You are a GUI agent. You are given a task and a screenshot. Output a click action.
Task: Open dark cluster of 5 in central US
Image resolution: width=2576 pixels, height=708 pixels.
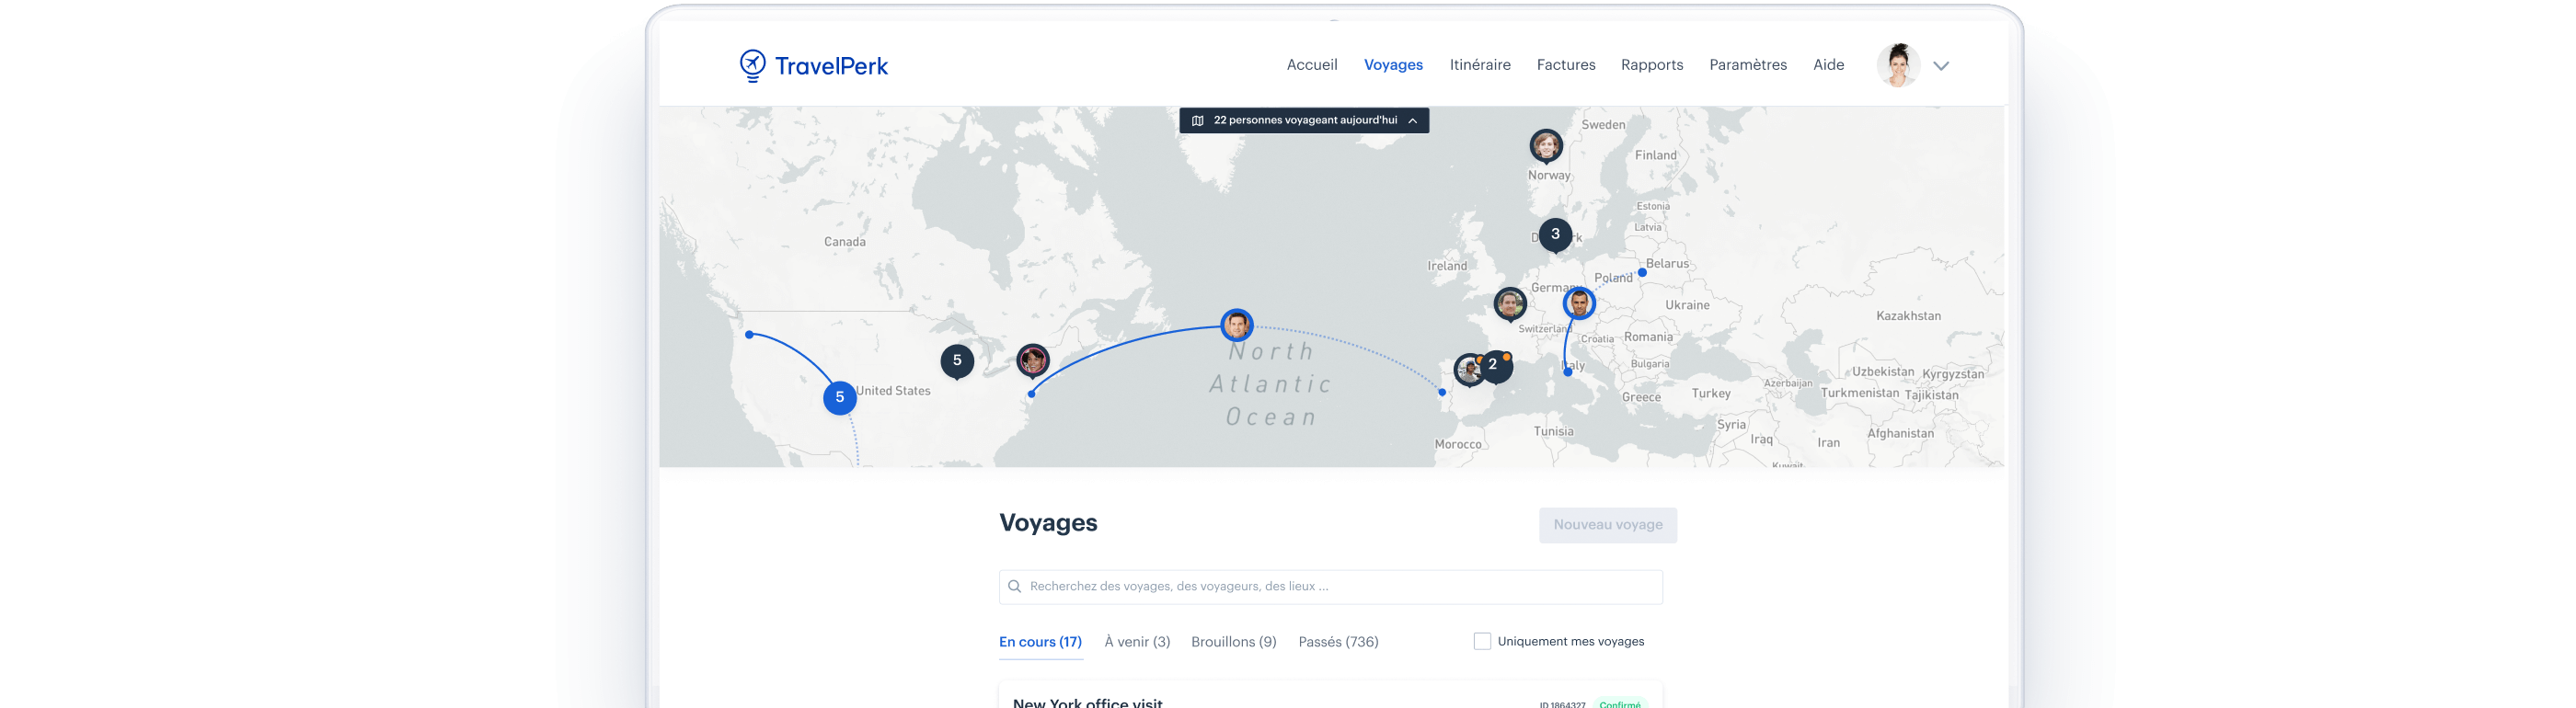pyautogui.click(x=957, y=361)
